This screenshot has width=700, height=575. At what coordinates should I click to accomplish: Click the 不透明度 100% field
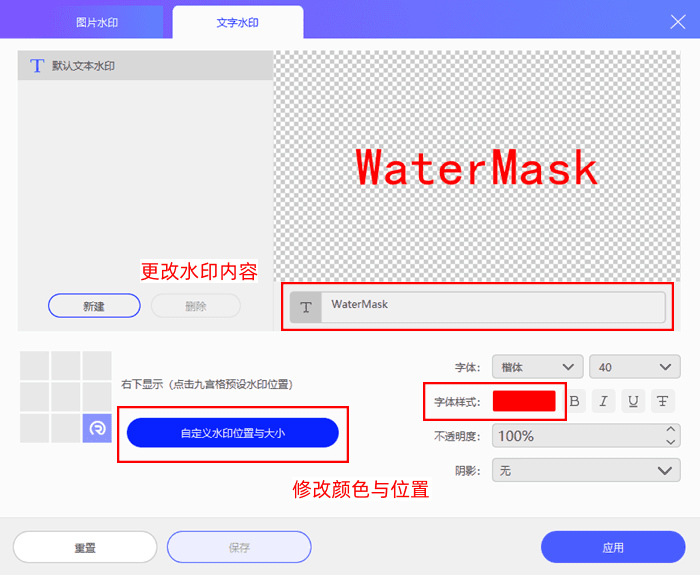pyautogui.click(x=586, y=435)
